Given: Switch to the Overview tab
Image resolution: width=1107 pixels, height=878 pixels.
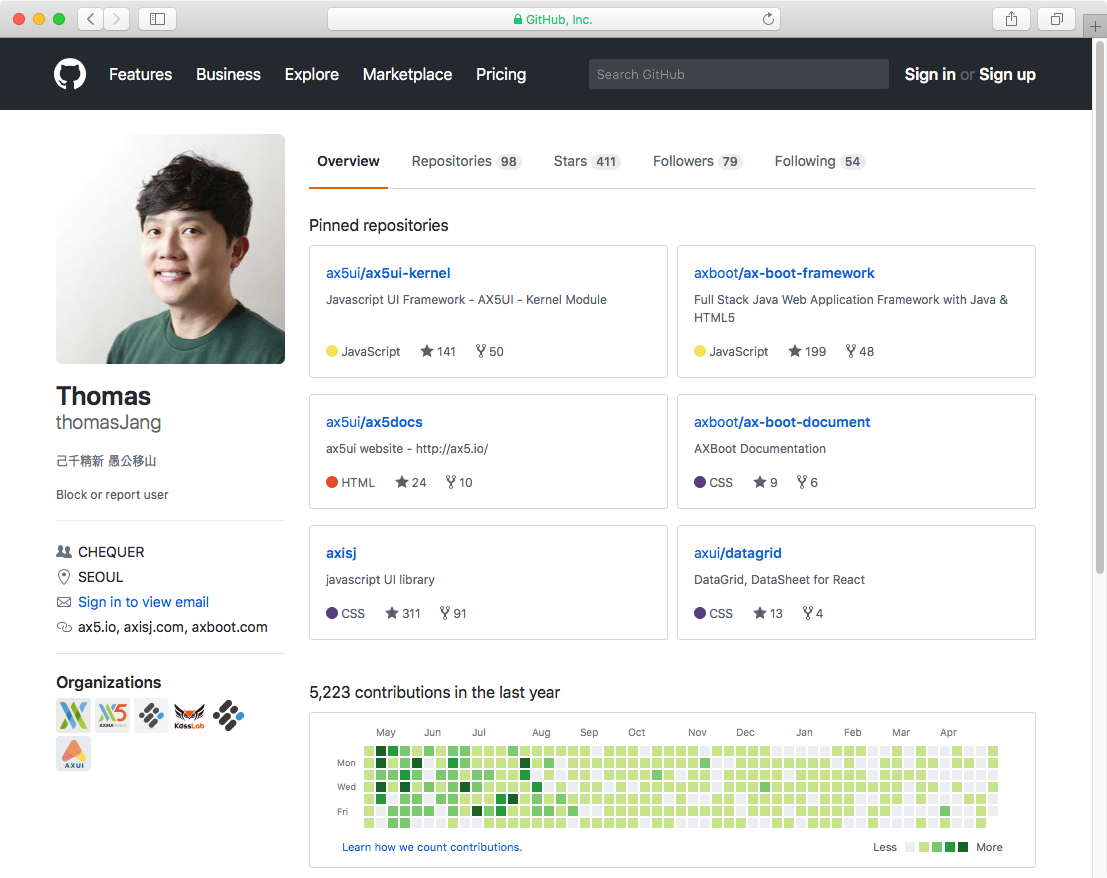Looking at the screenshot, I should pos(348,161).
